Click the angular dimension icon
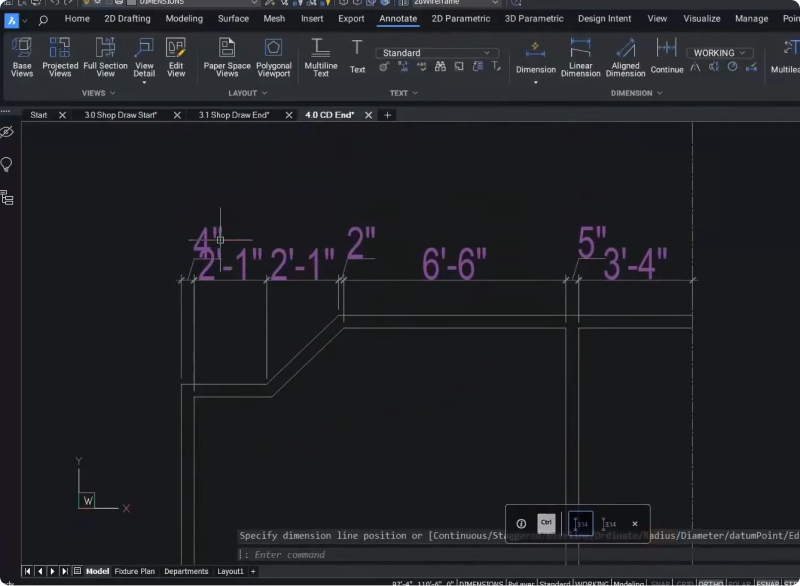Image resolution: width=800 pixels, height=586 pixels. (x=695, y=67)
